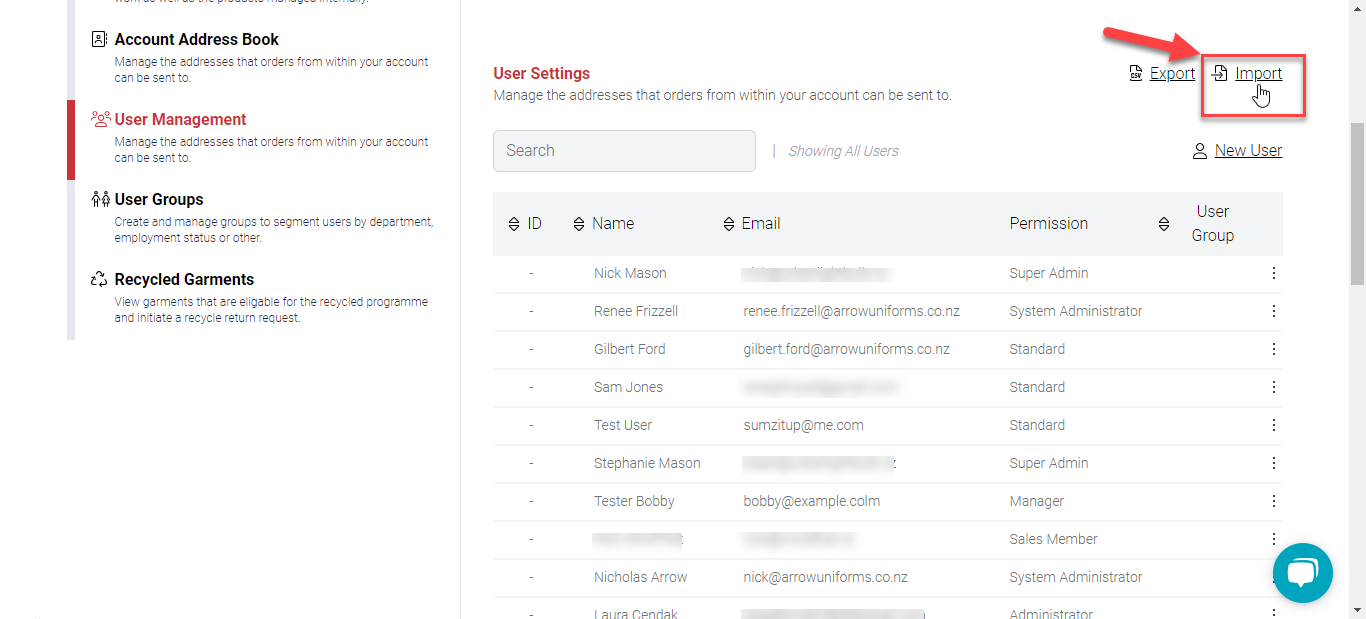1366x619 pixels.
Task: Click the New User link
Action: tap(1248, 151)
